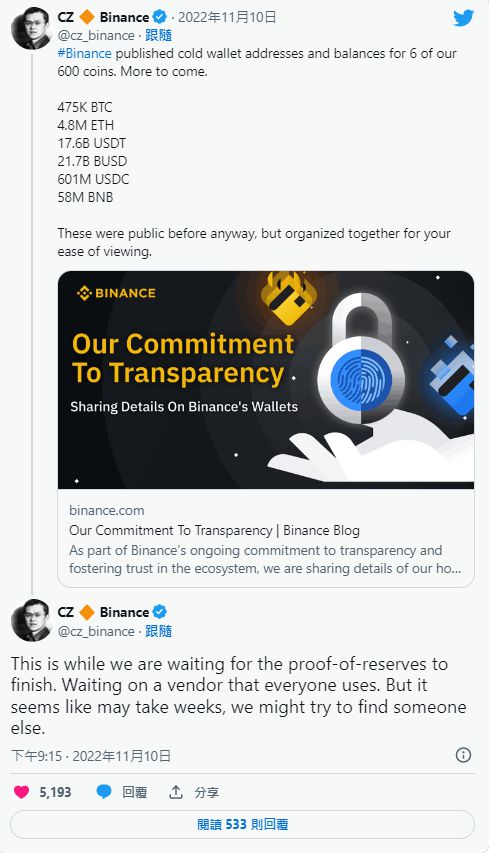Click verified badge in second tweet
The width and height of the screenshot is (489, 853).
pos(159,612)
